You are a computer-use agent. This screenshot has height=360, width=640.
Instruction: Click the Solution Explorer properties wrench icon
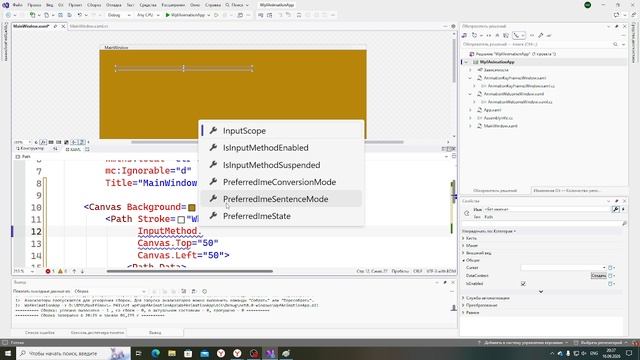coord(541,36)
